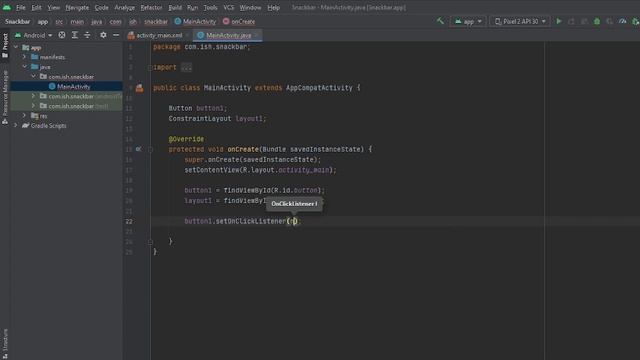Collapse the onCreate method fold marker

coord(150,149)
